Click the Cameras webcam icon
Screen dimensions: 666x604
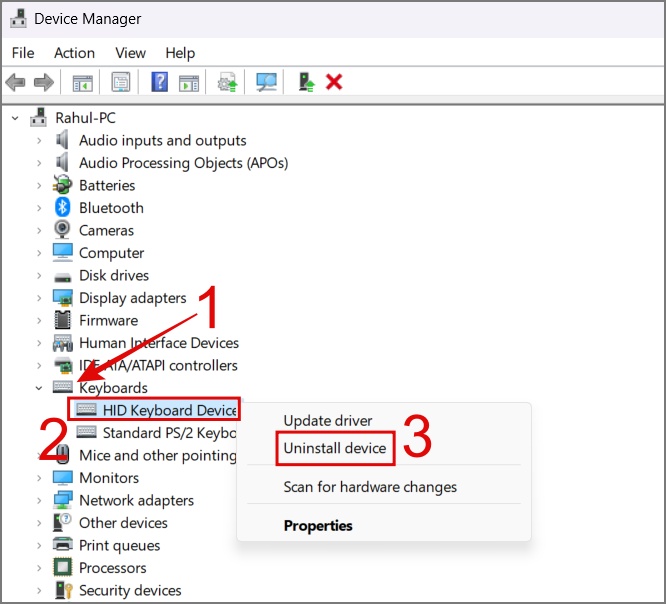coord(62,230)
